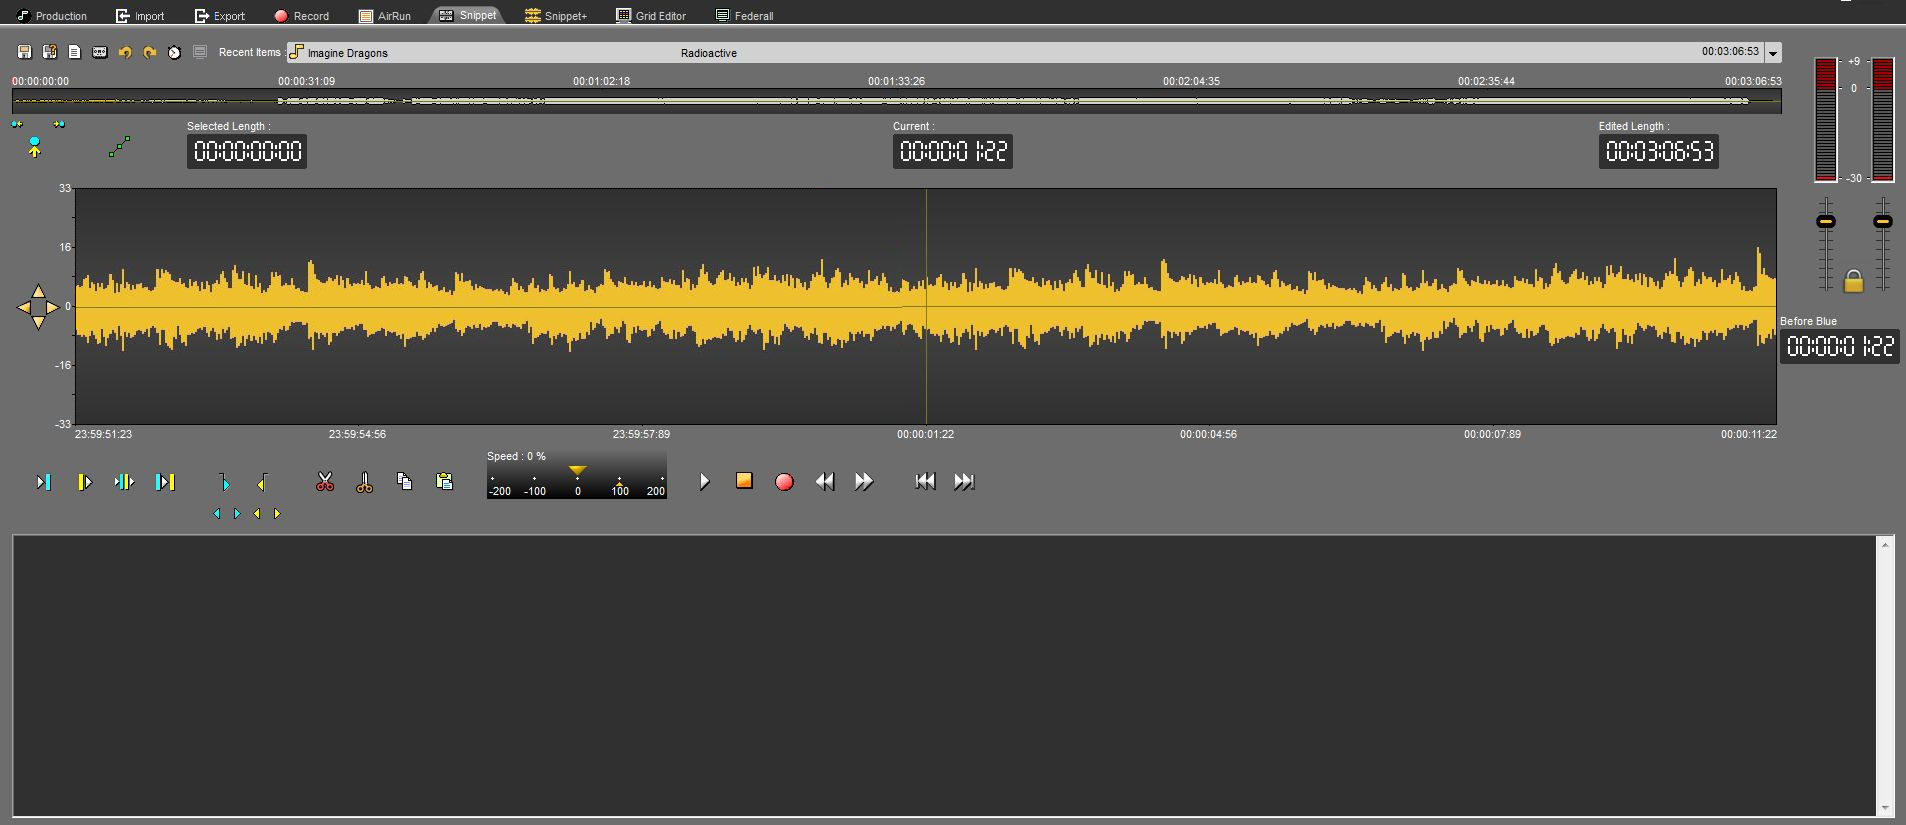Click the red scissors cut icon

point(325,482)
